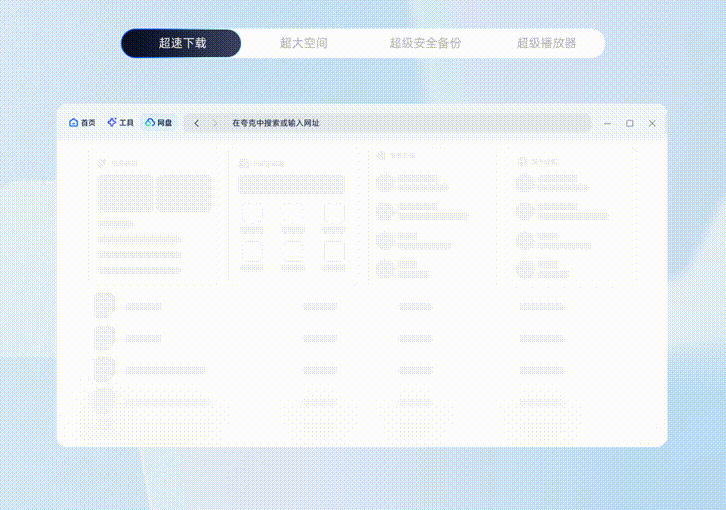Maximize the browser window
Viewport: 726px width, 510px height.
click(630, 123)
